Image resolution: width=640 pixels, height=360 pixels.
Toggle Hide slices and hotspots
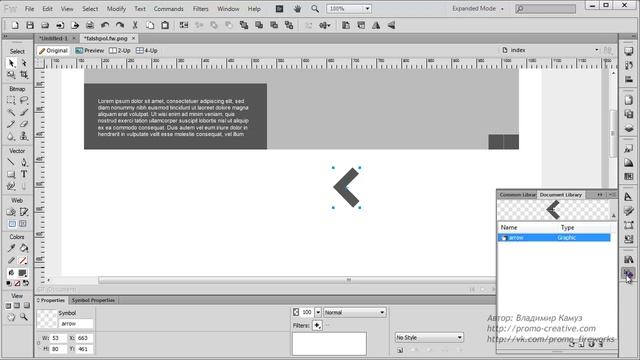(12, 224)
